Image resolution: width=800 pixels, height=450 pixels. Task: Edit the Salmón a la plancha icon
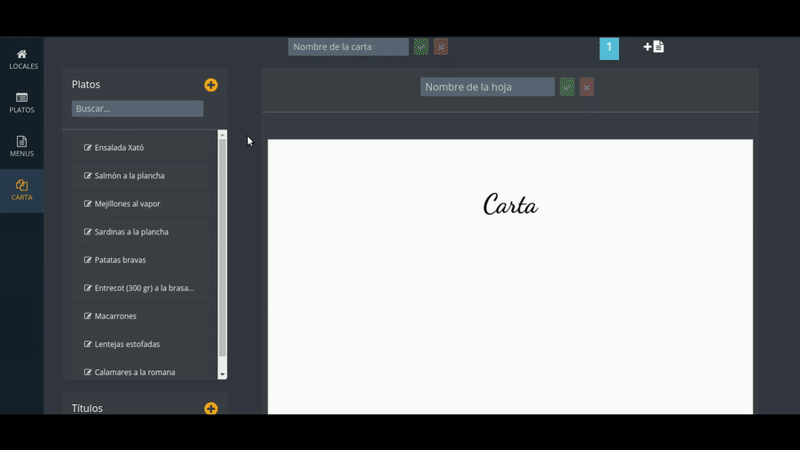pyautogui.click(x=88, y=176)
